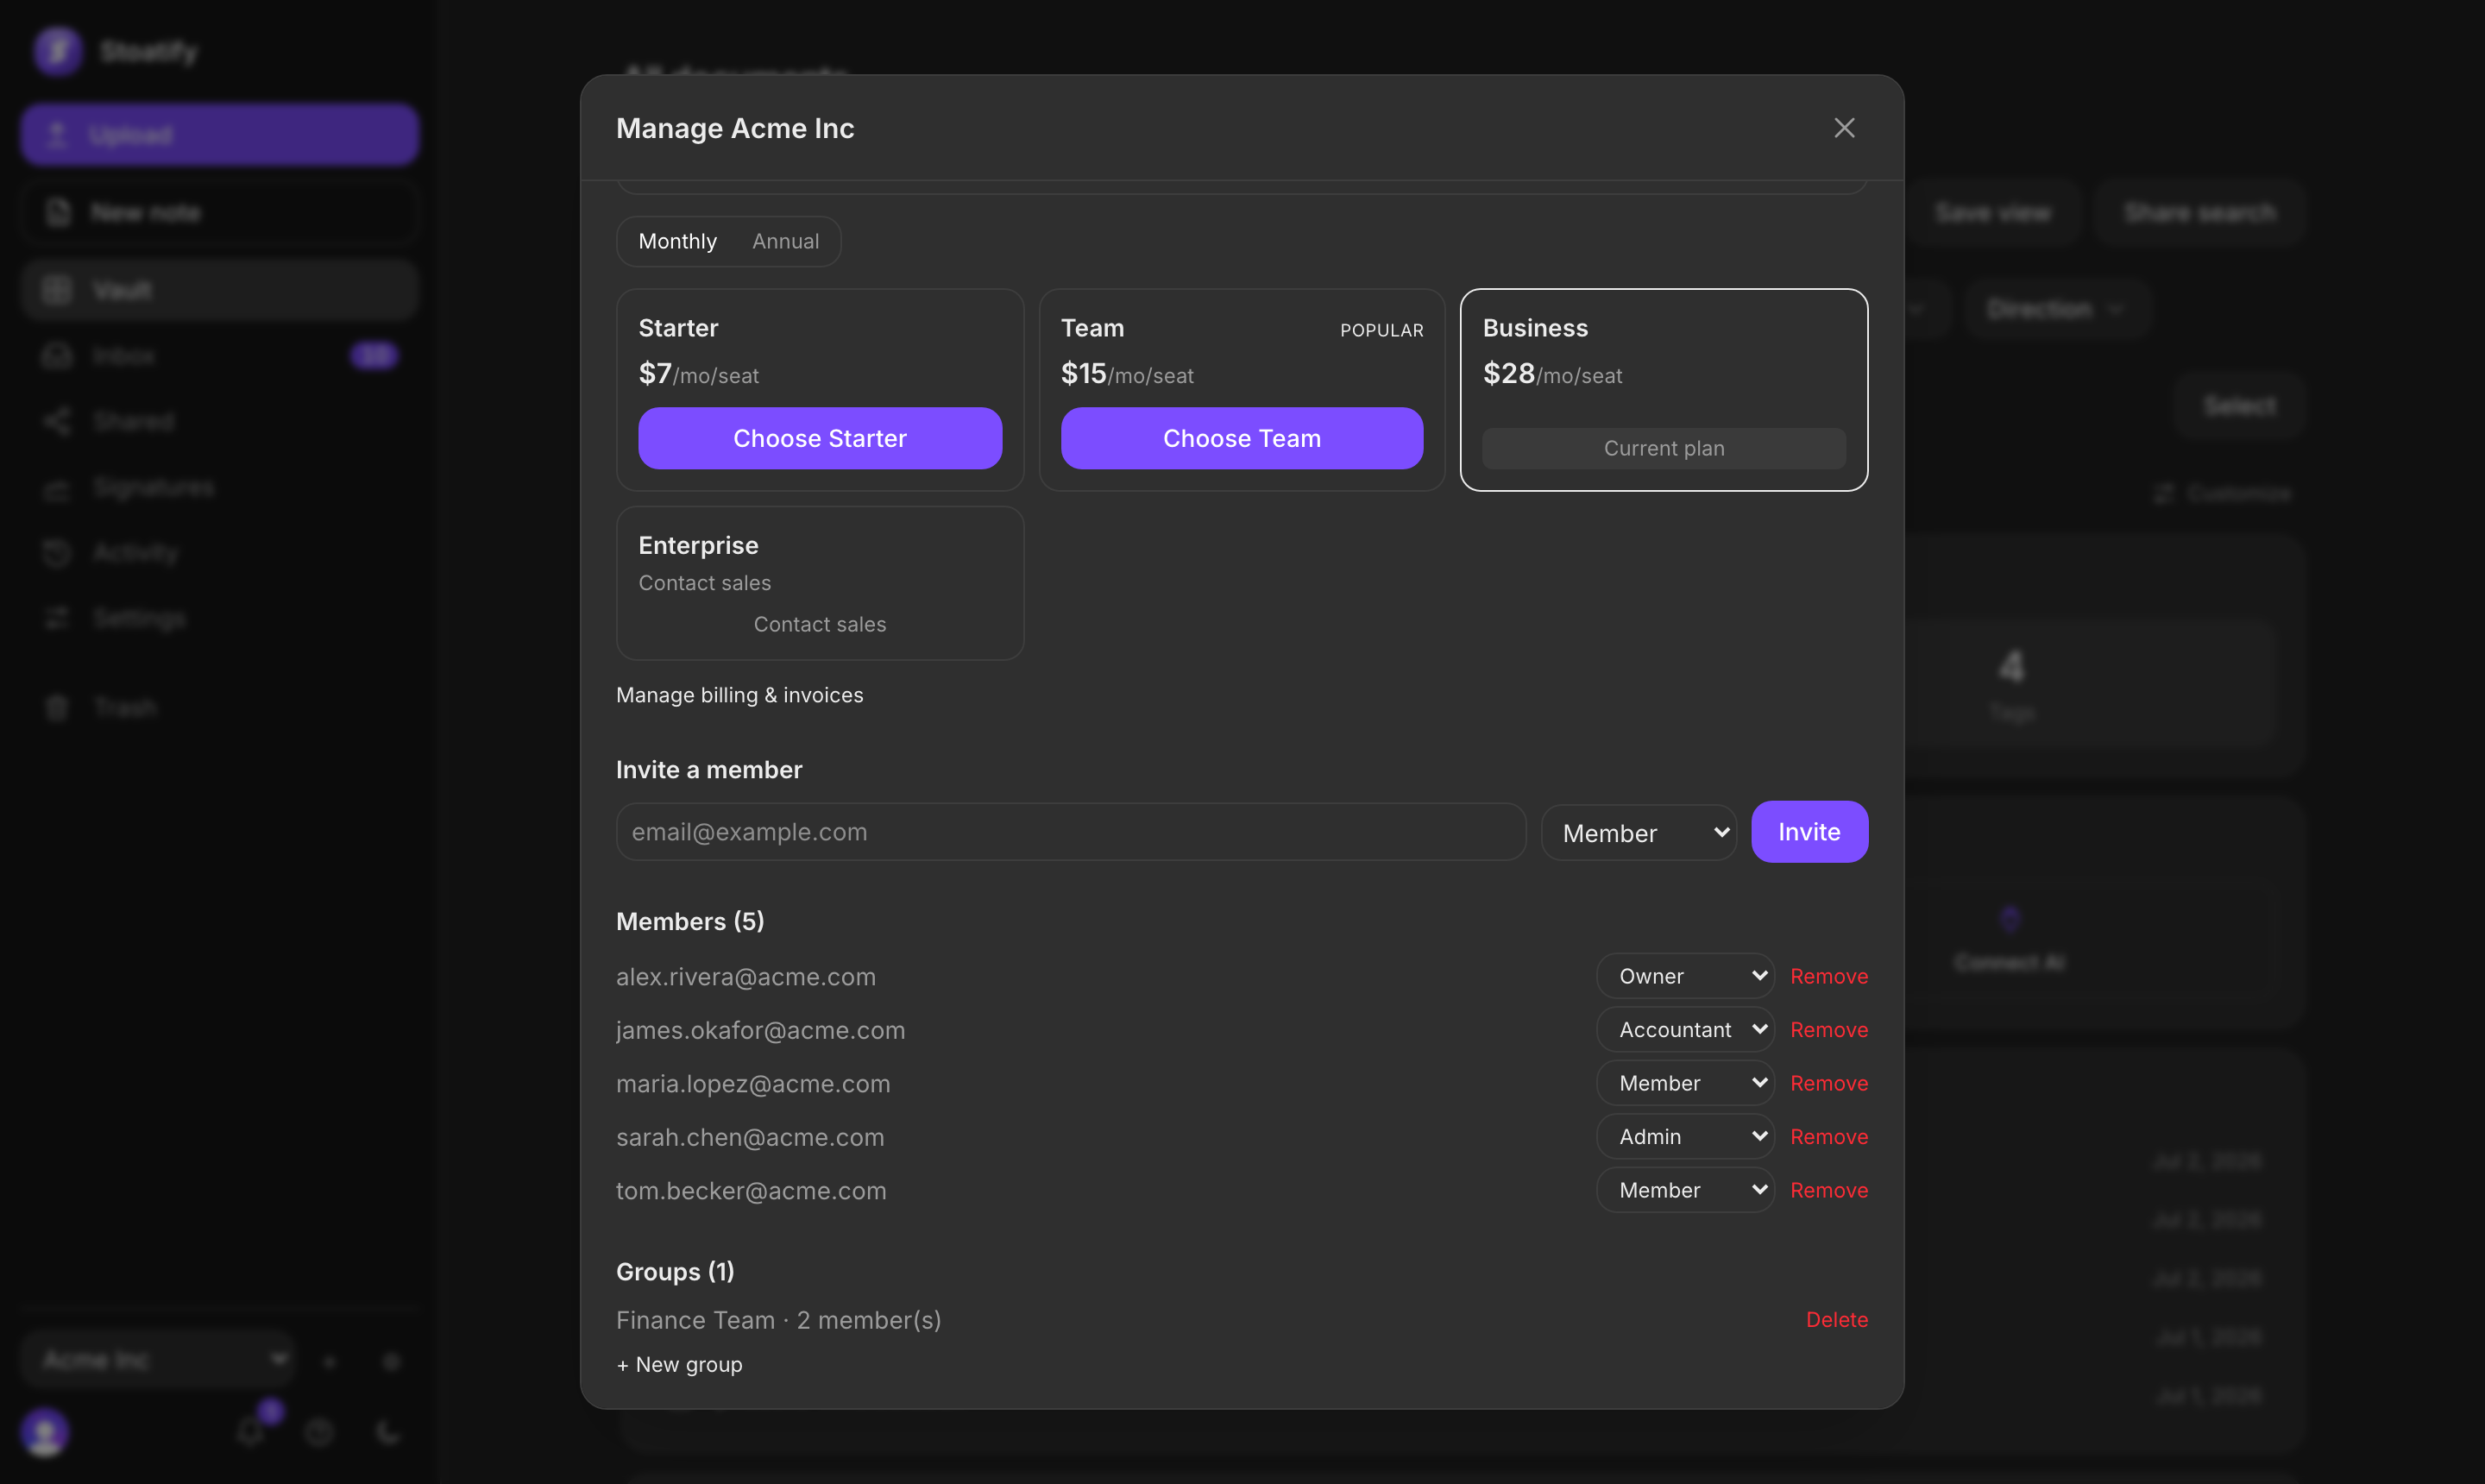The image size is (2485, 1484).
Task: Click the Current plan button in Business
Action: pyautogui.click(x=1664, y=448)
